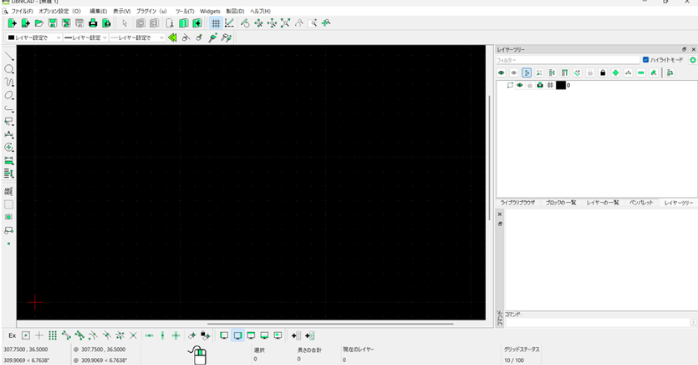
Task: Open a file with the folder icon
Action: click(x=39, y=23)
